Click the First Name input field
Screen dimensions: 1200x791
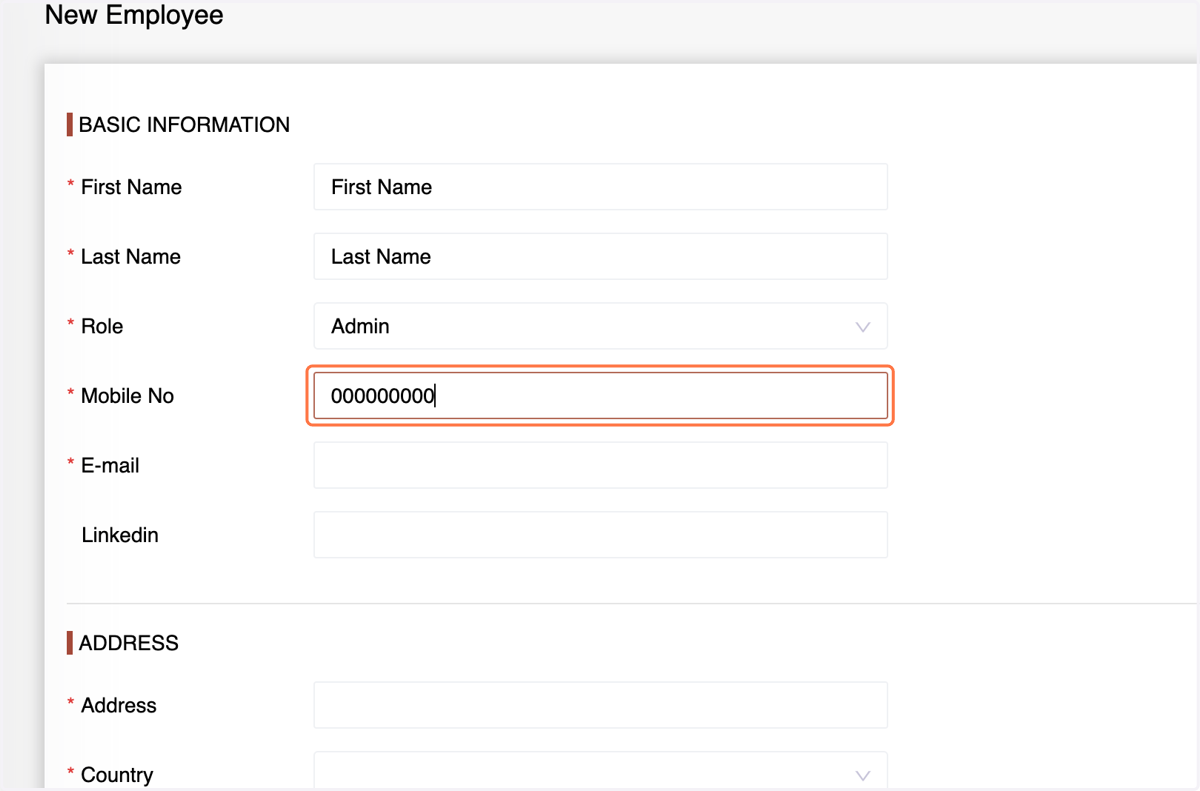(600, 187)
